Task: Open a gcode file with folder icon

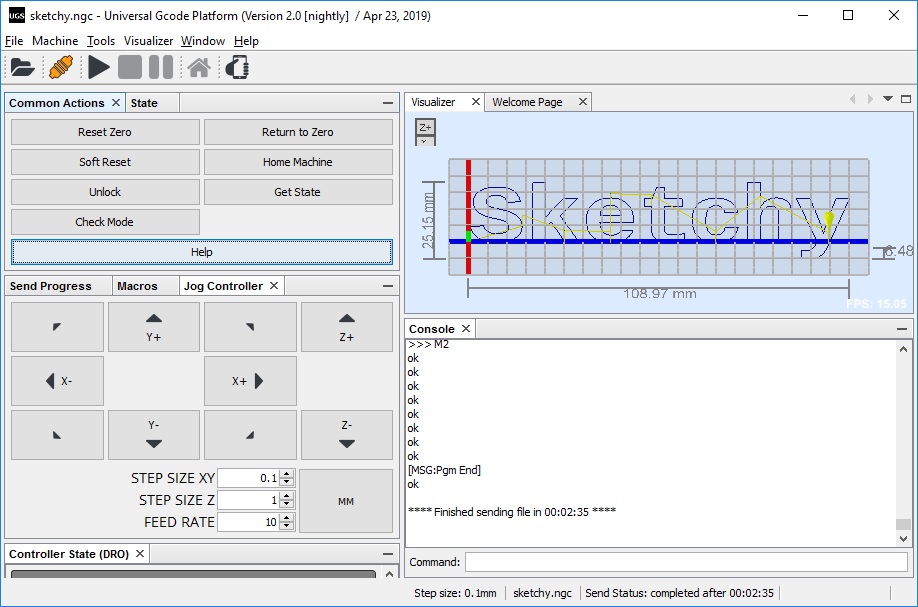Action: coord(22,67)
